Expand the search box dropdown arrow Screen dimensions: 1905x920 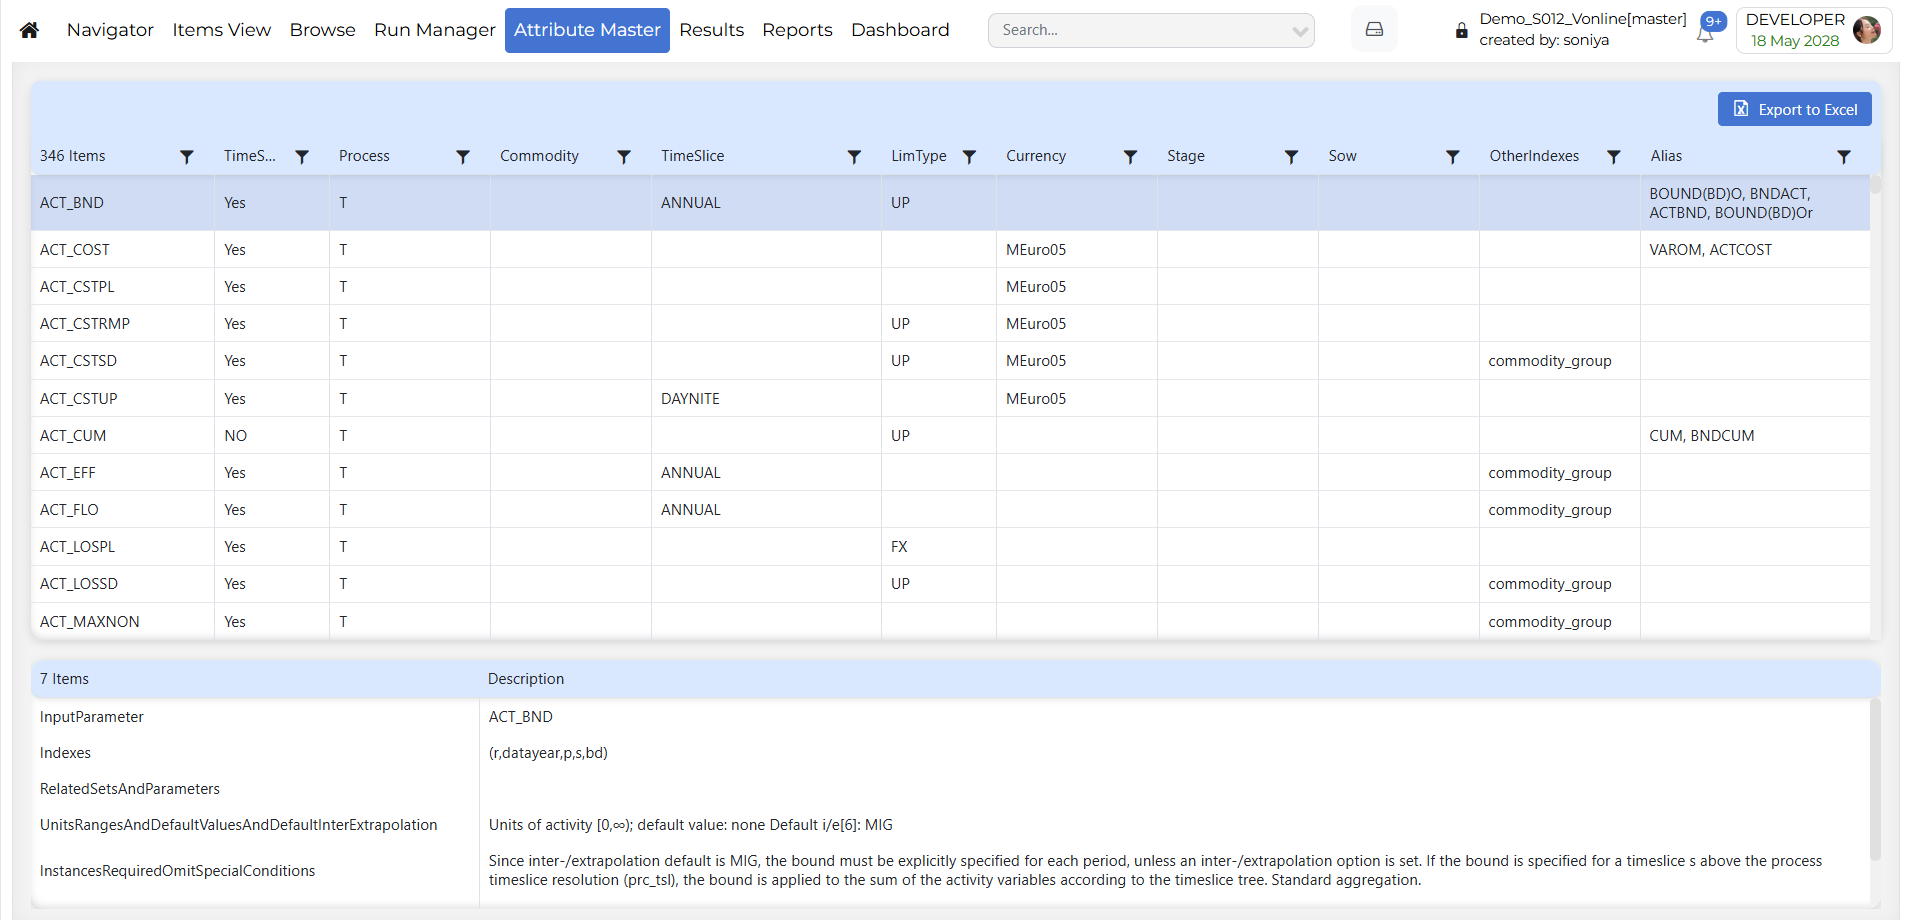click(x=1299, y=31)
